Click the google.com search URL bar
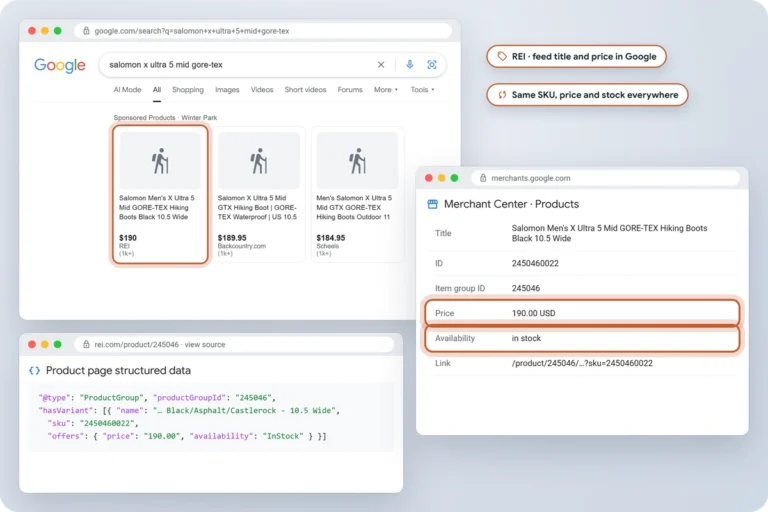Viewport: 768px width, 512px height. pyautogui.click(x=263, y=31)
